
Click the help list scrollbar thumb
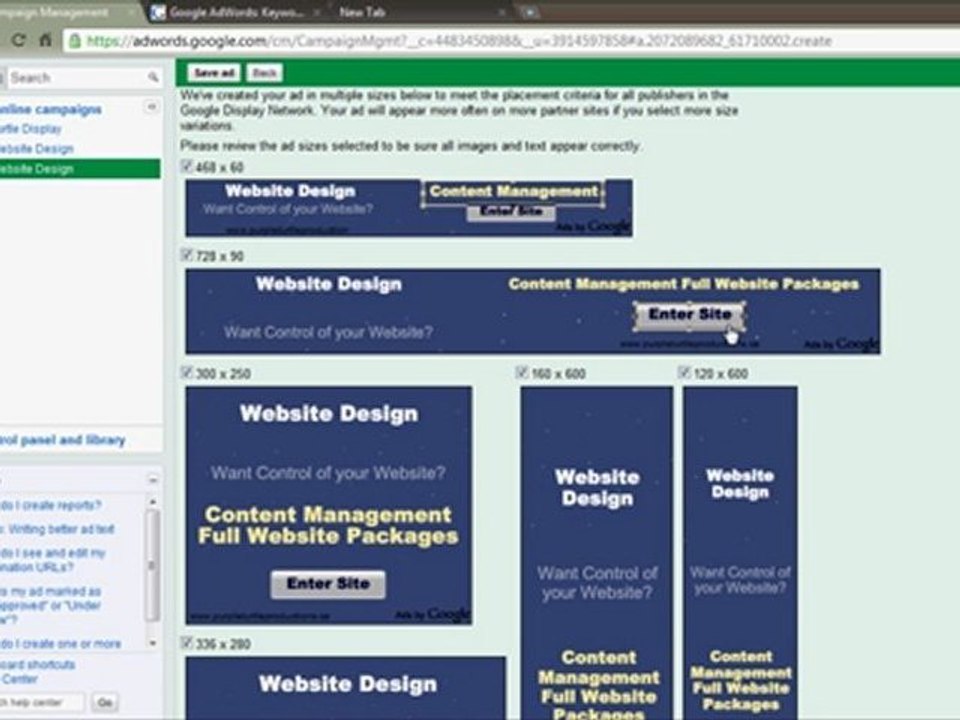(x=152, y=566)
